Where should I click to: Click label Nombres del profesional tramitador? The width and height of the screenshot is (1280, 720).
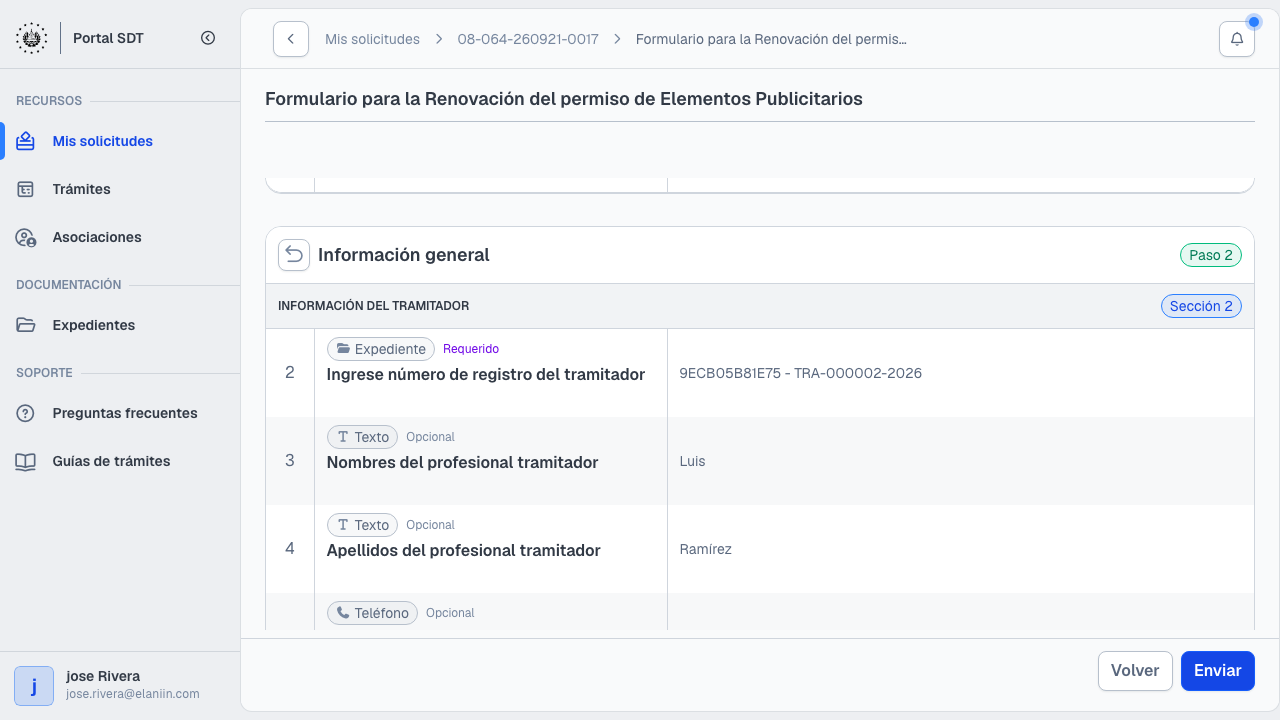[x=463, y=463]
